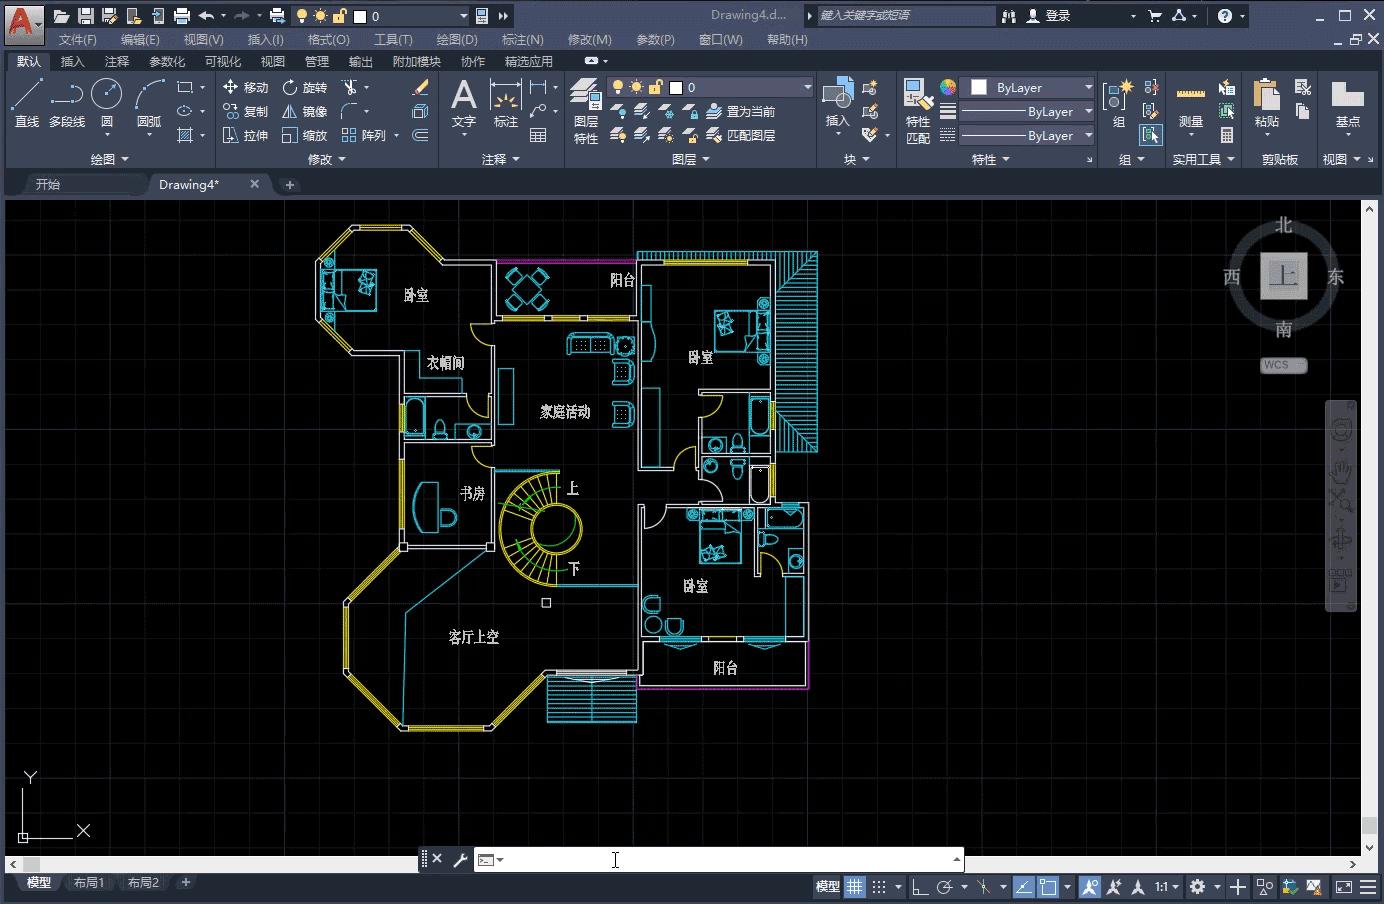
Task: Toggle ortho mode in status bar
Action: click(x=919, y=886)
